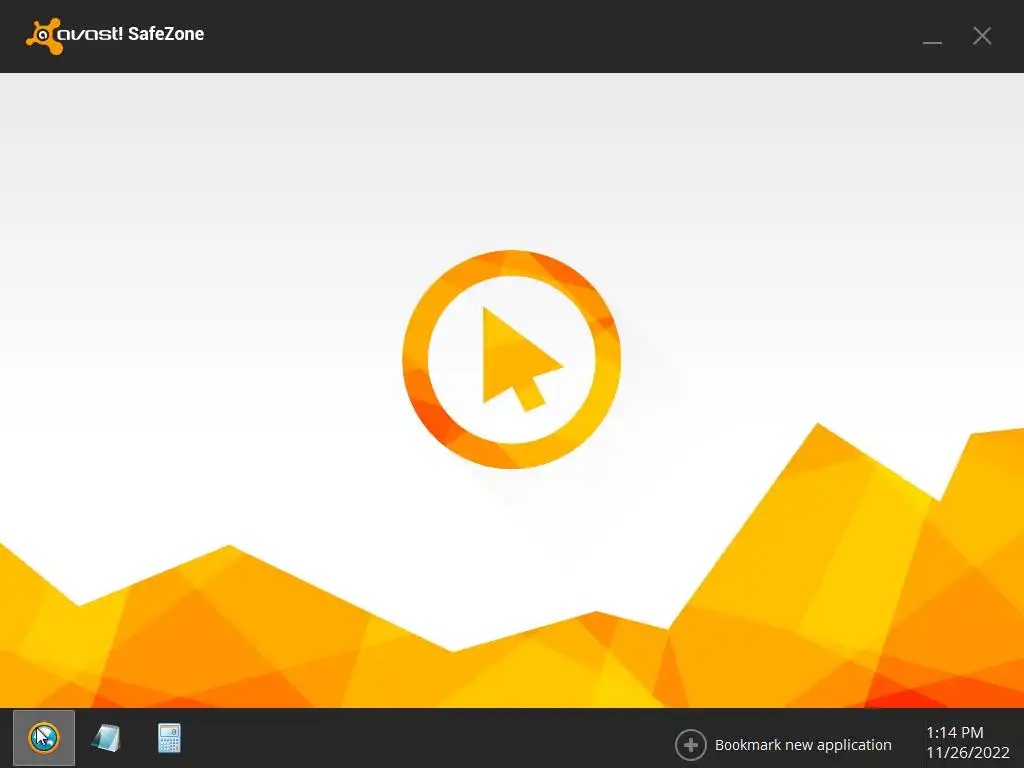Click the plus icon to bookmark an application
Viewport: 1024px width, 768px height.
tap(690, 744)
